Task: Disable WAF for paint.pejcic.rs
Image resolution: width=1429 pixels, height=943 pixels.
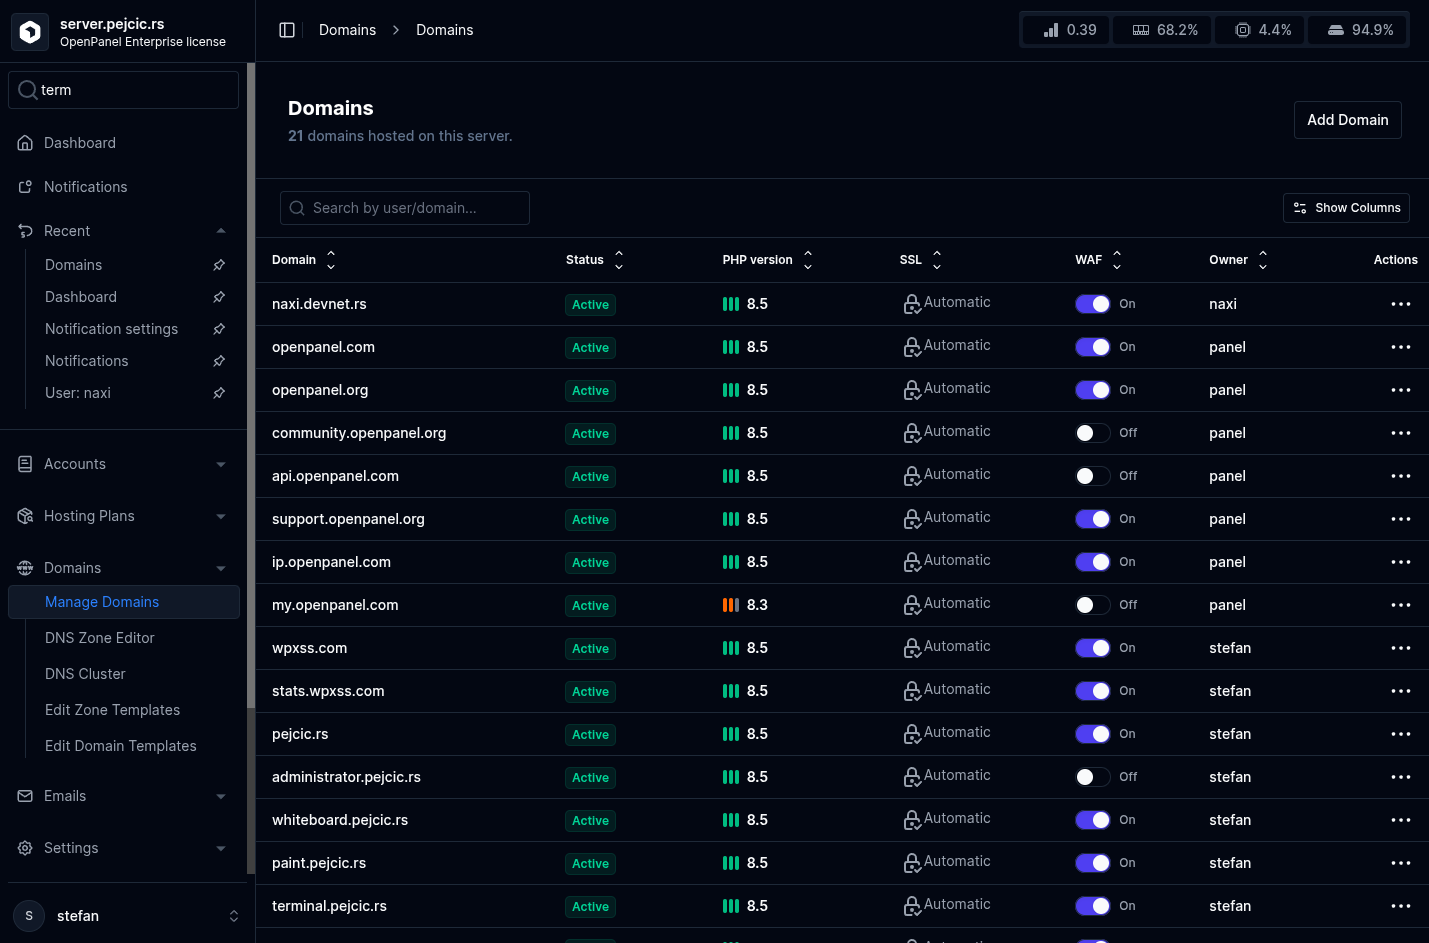Action: point(1093,863)
